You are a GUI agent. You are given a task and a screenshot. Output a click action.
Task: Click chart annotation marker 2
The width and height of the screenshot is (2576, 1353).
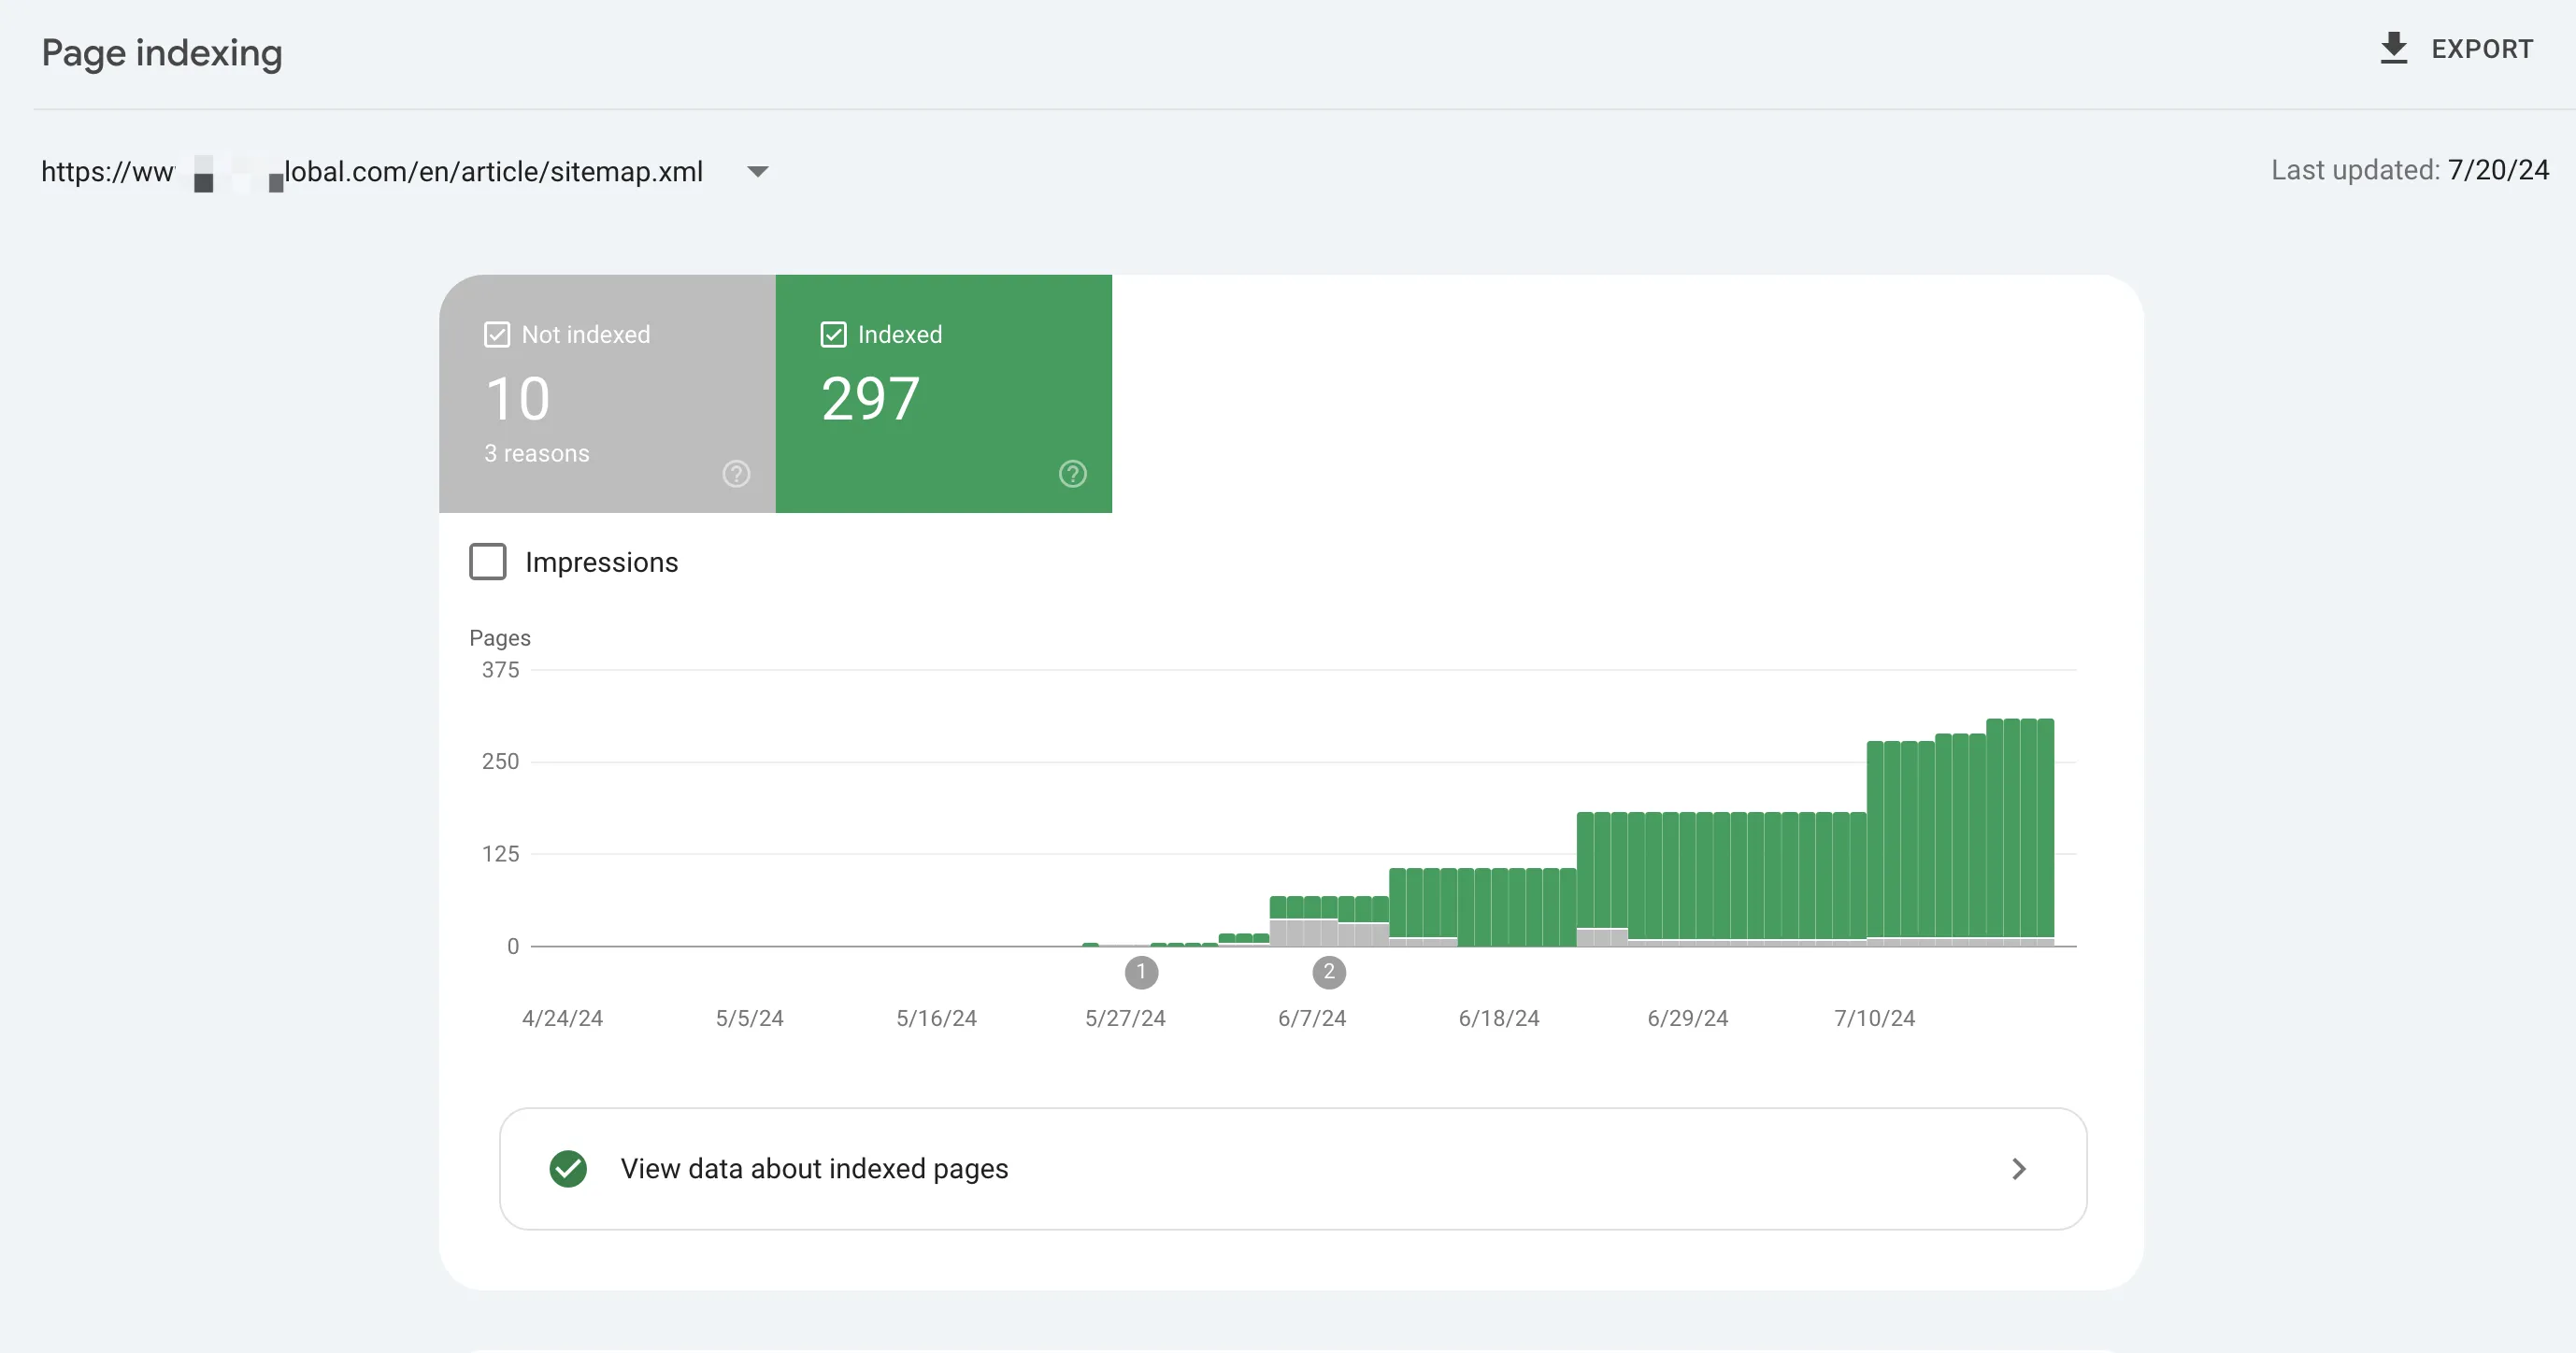1329,972
